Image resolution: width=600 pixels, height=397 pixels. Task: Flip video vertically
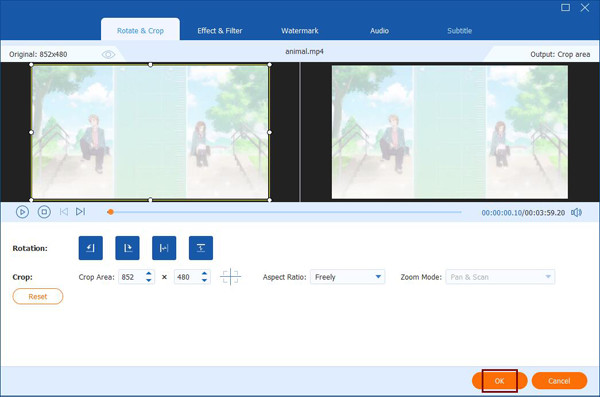201,248
